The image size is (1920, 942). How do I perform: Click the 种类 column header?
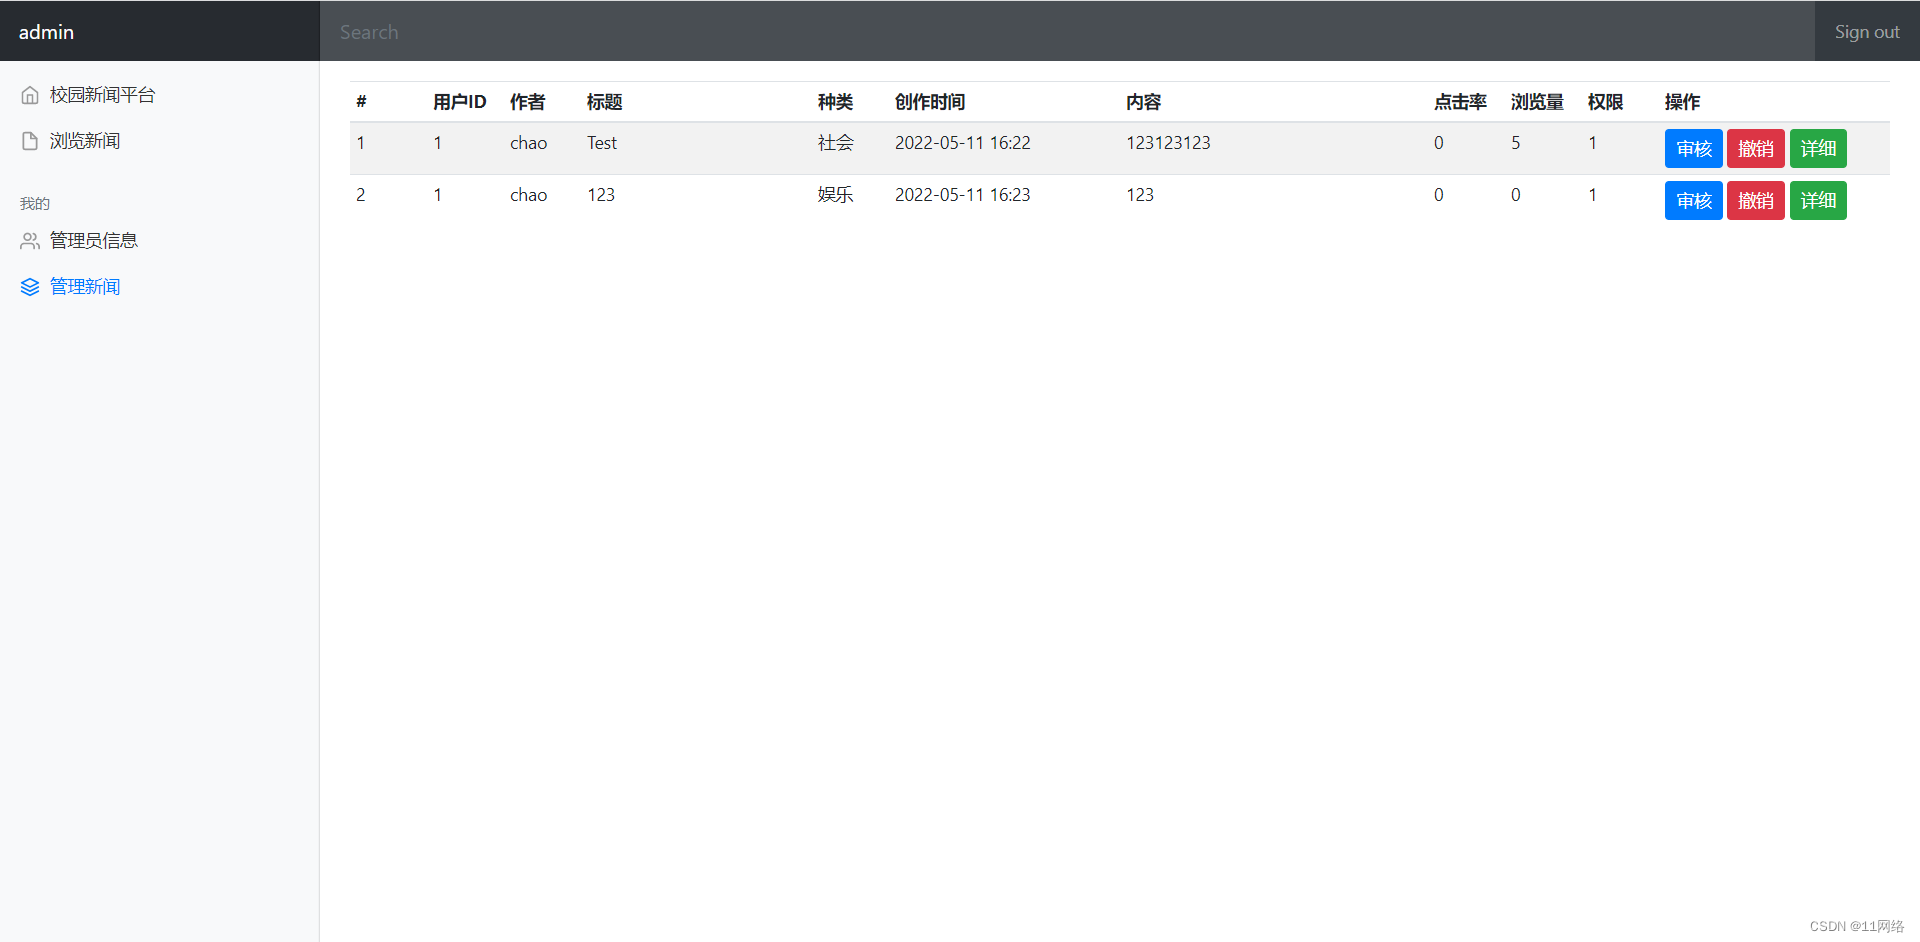pos(835,102)
